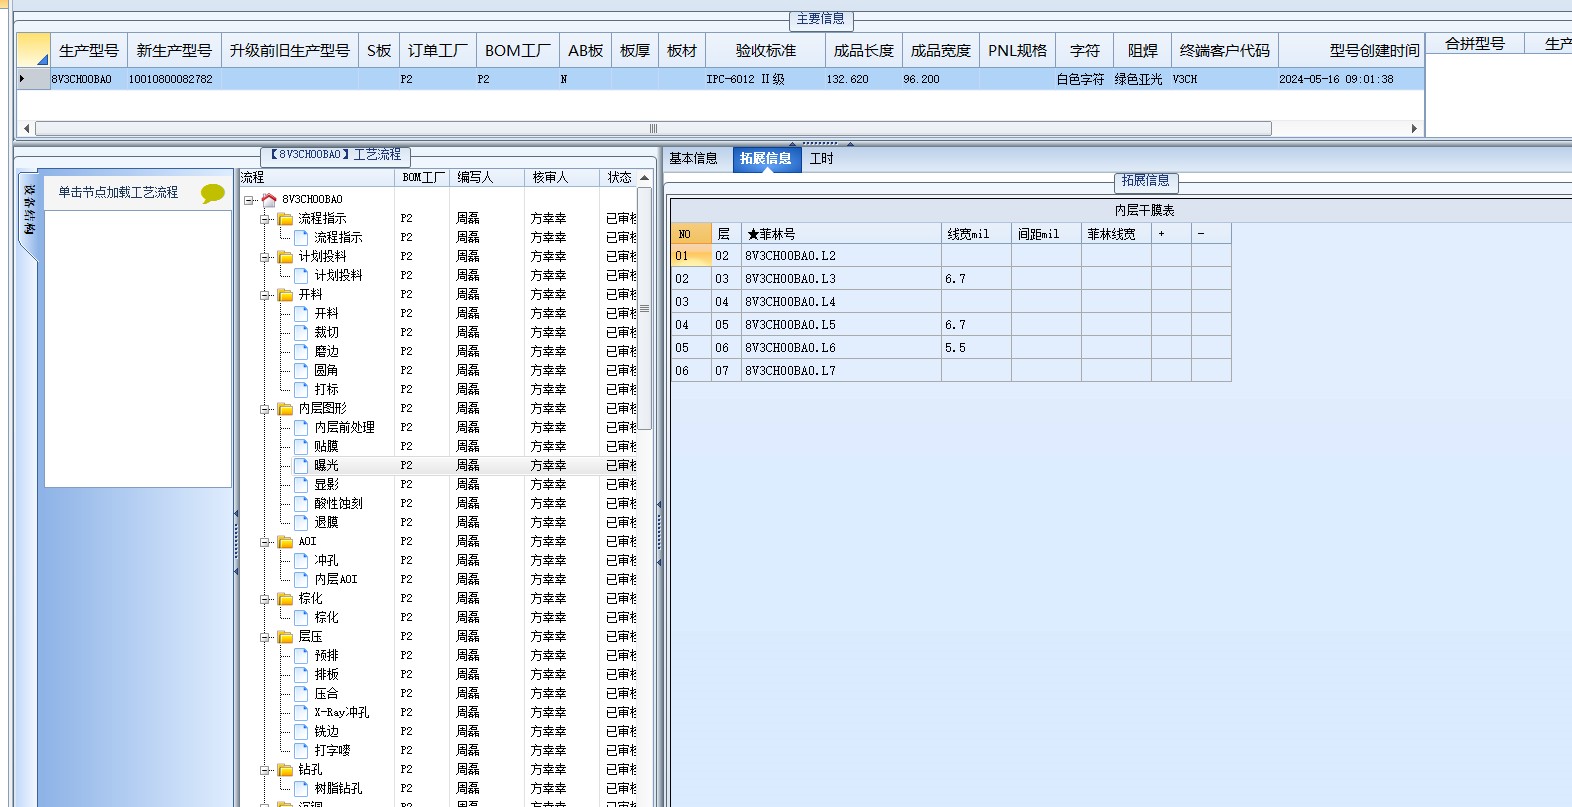The image size is (1572, 807).
Task: Select the 预排 tree node
Action: 326,655
